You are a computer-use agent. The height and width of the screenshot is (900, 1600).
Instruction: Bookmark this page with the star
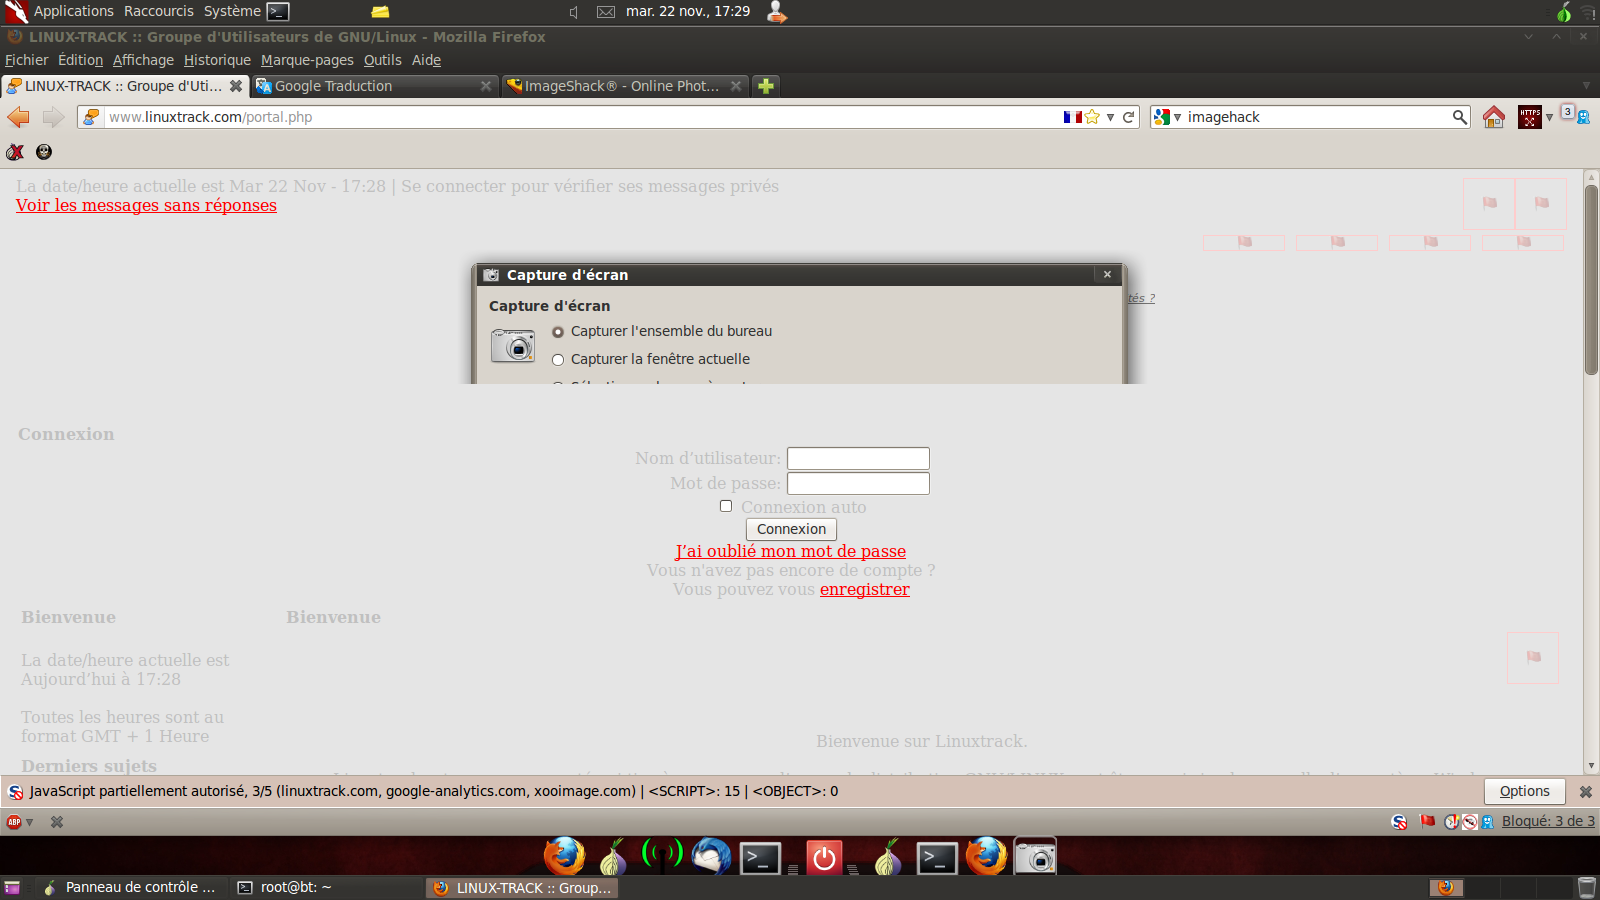[1093, 117]
